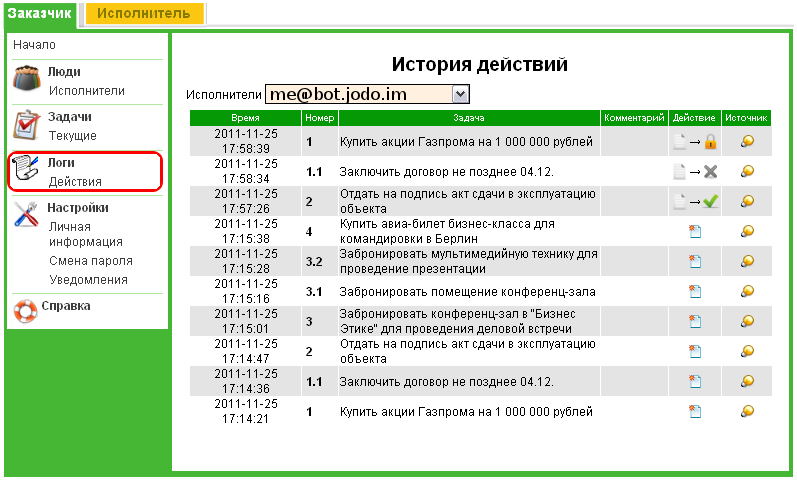Click the Settings (Настройки) tools icon

(x=27, y=216)
